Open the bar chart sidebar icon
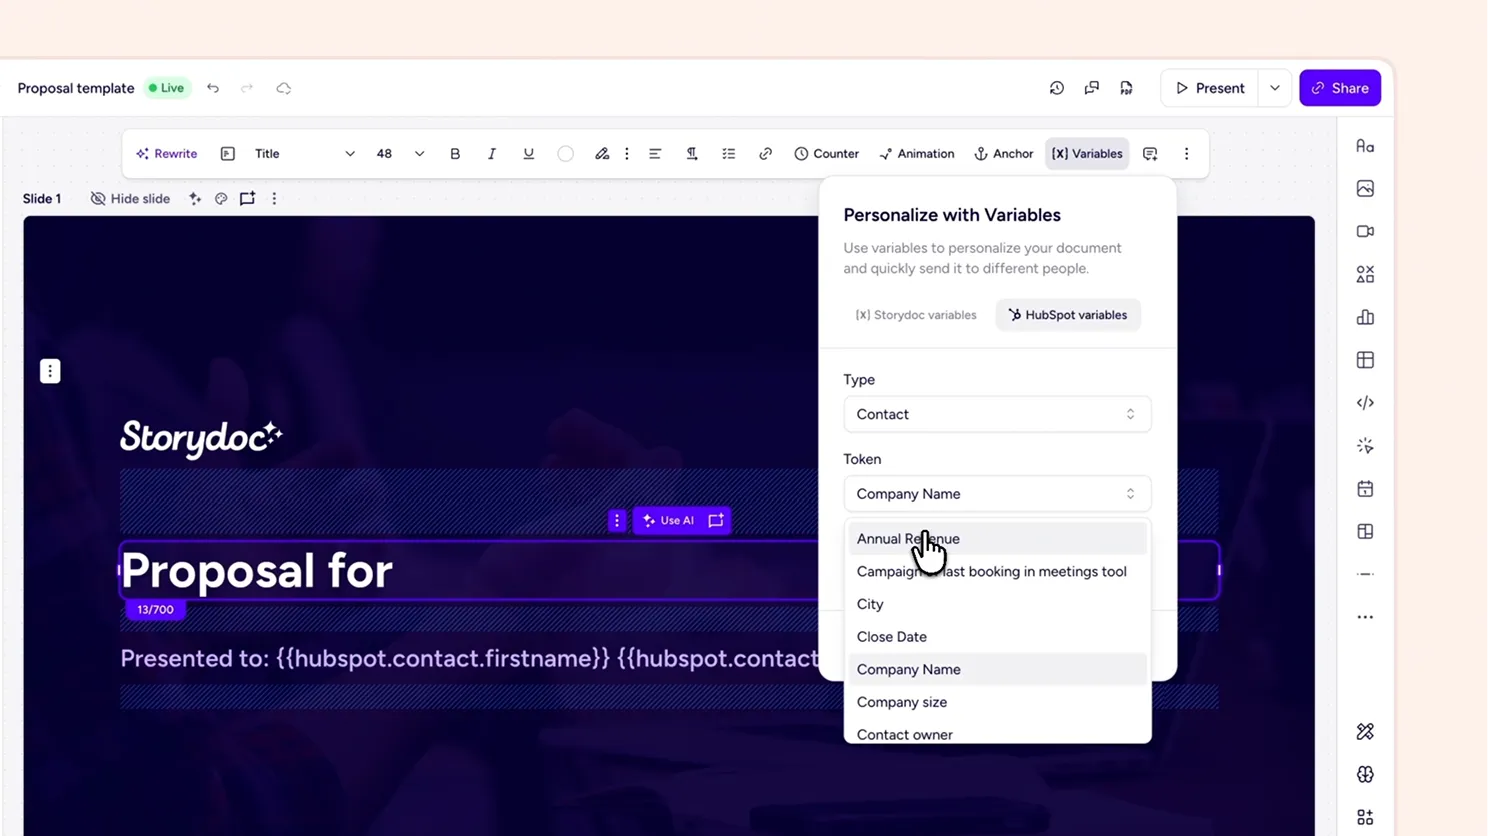Screen dimensions: 1488x836 pos(1365,317)
